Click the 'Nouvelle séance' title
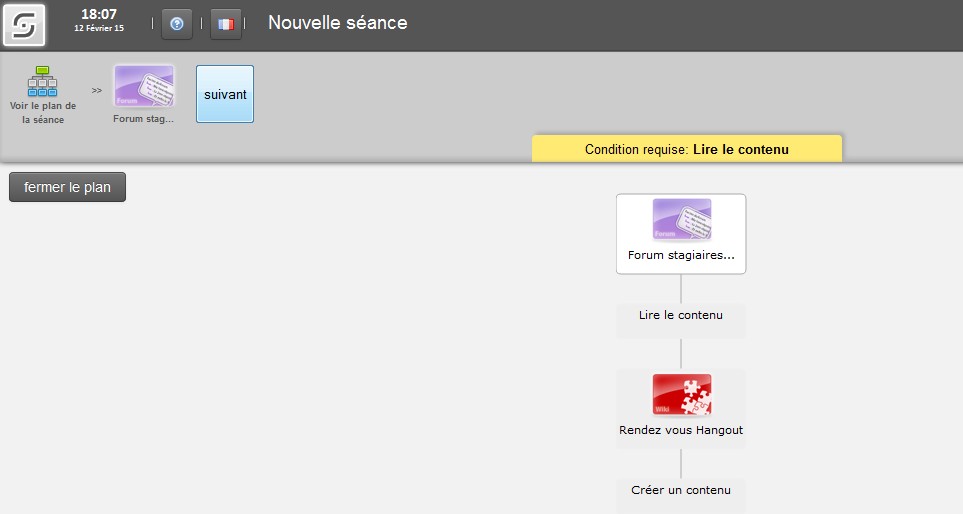 tap(338, 23)
